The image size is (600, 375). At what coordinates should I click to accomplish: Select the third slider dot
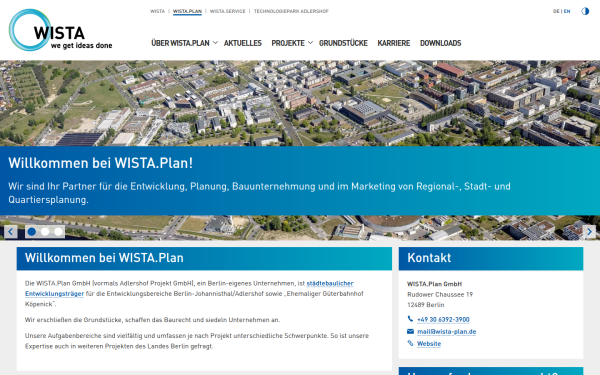[58, 232]
